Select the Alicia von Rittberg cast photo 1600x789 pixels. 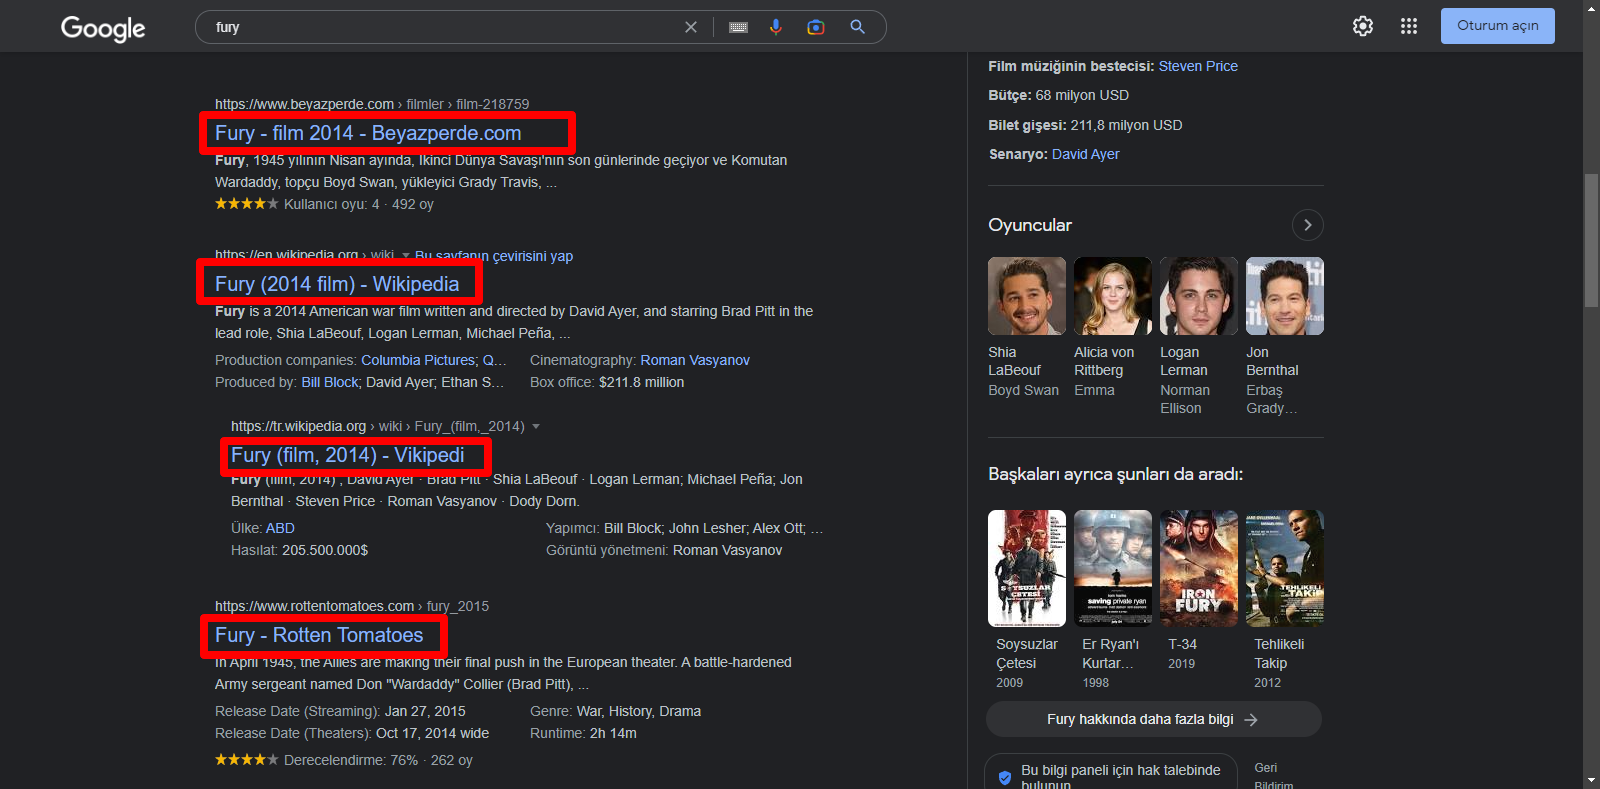pyautogui.click(x=1113, y=296)
